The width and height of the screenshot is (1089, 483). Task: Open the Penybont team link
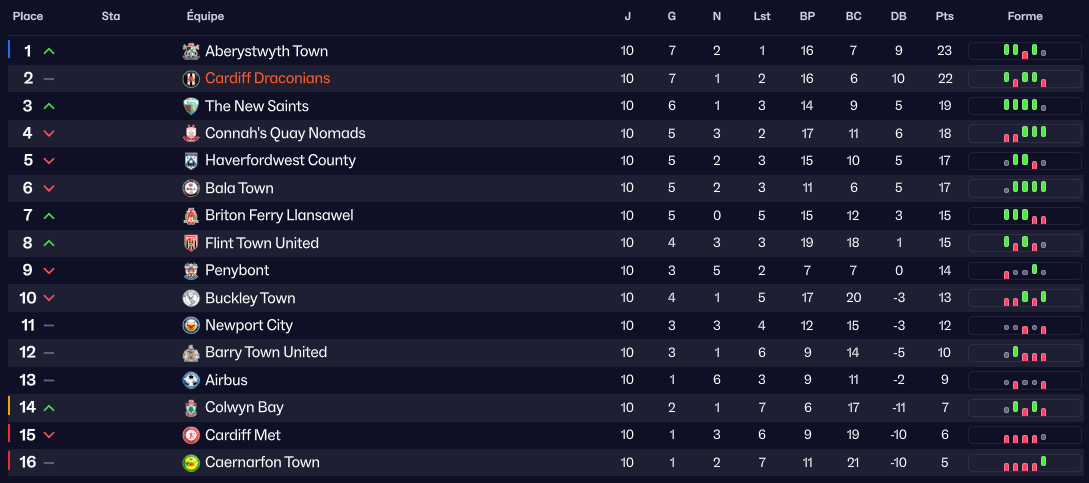237,270
